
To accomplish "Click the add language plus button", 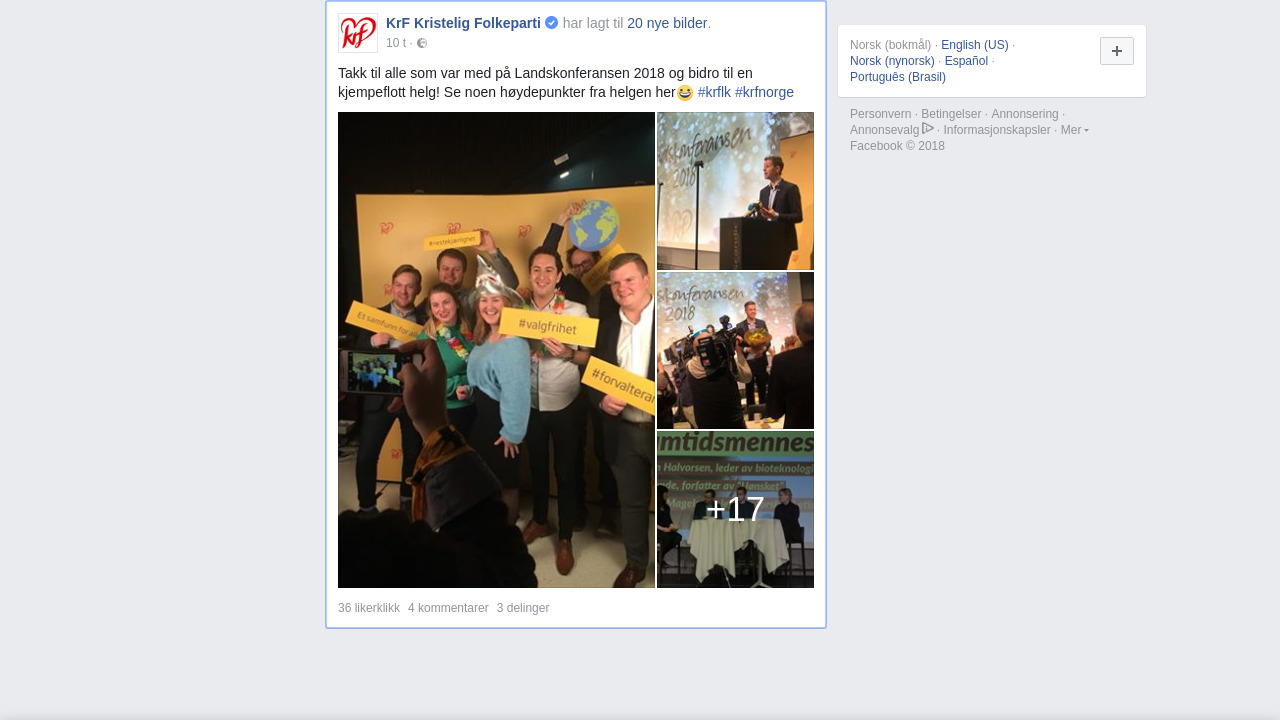I will point(1117,51).
